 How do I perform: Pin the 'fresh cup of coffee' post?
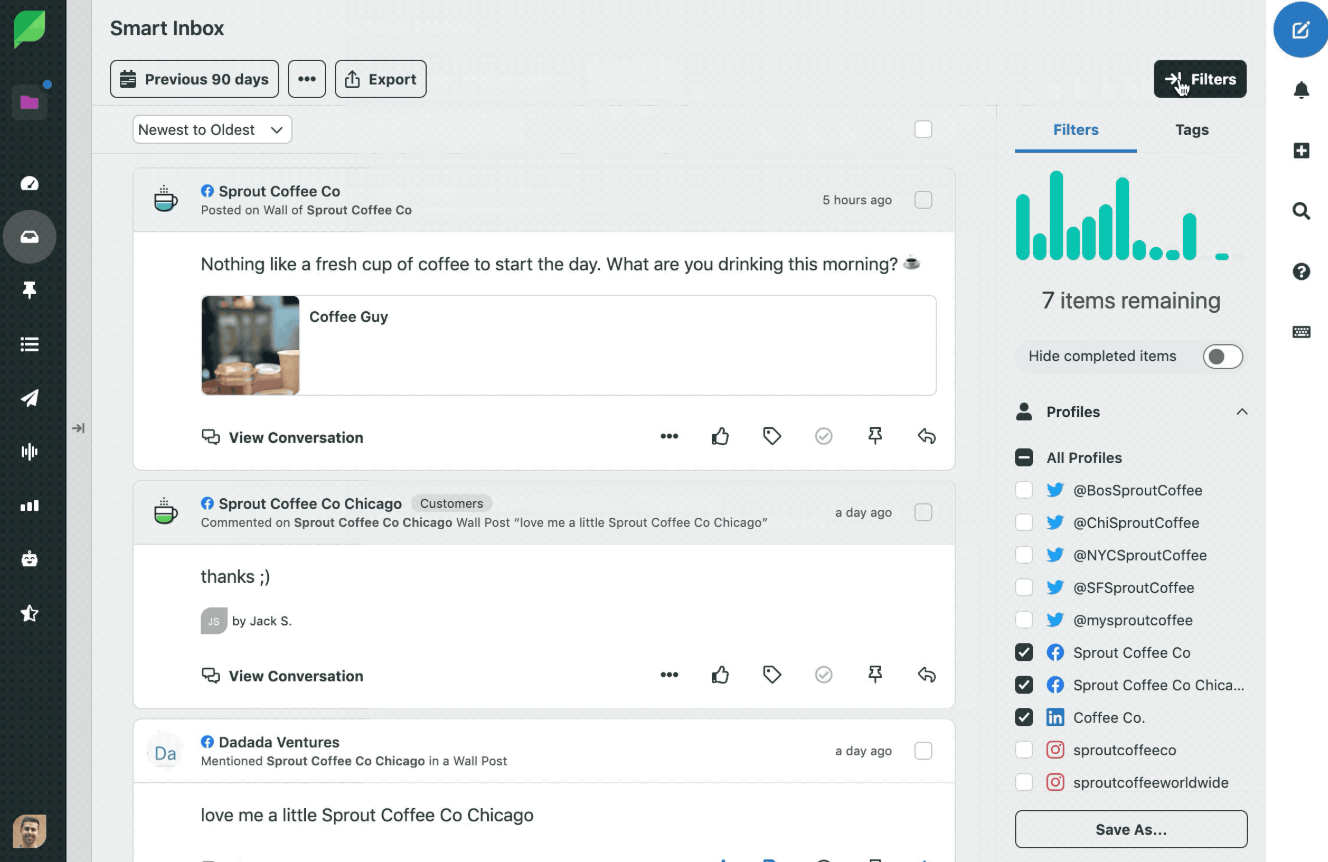(875, 436)
